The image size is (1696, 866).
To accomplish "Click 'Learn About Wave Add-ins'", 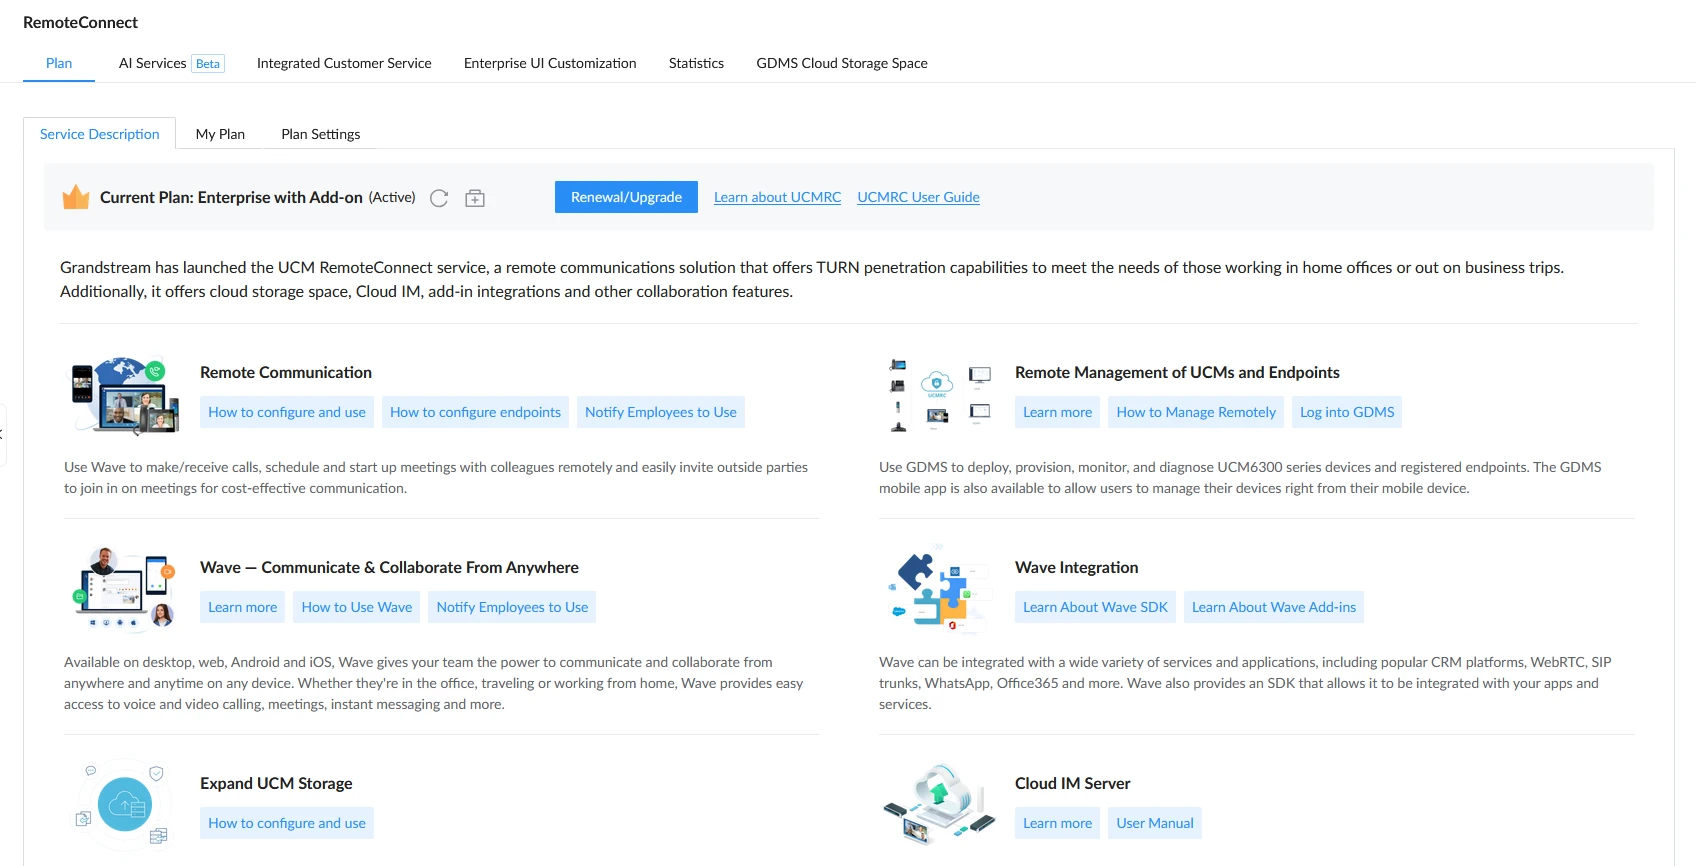I will (1274, 607).
